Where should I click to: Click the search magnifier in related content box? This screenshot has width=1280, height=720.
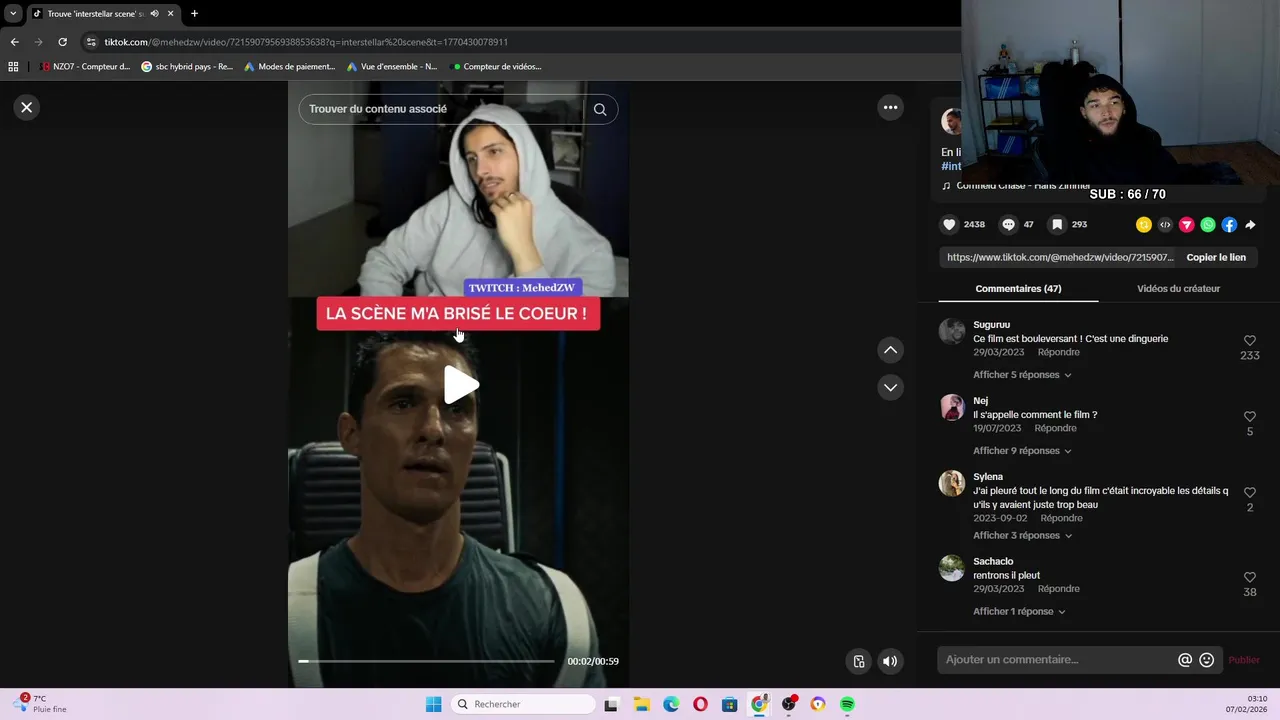pyautogui.click(x=600, y=110)
